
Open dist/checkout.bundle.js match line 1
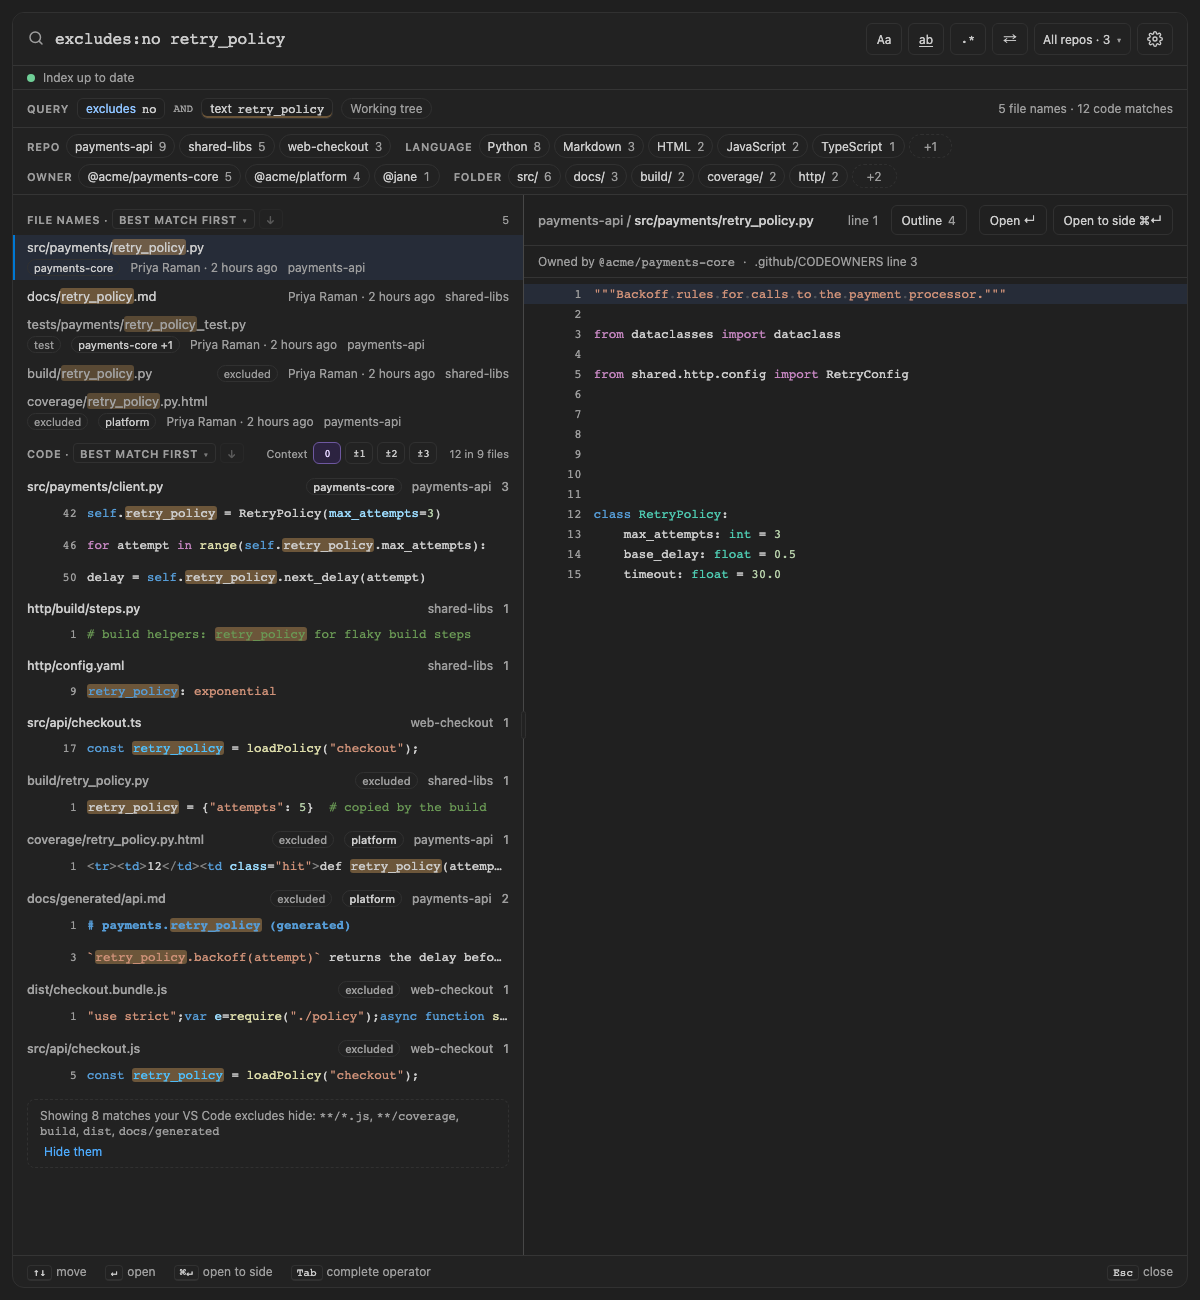(268, 1016)
